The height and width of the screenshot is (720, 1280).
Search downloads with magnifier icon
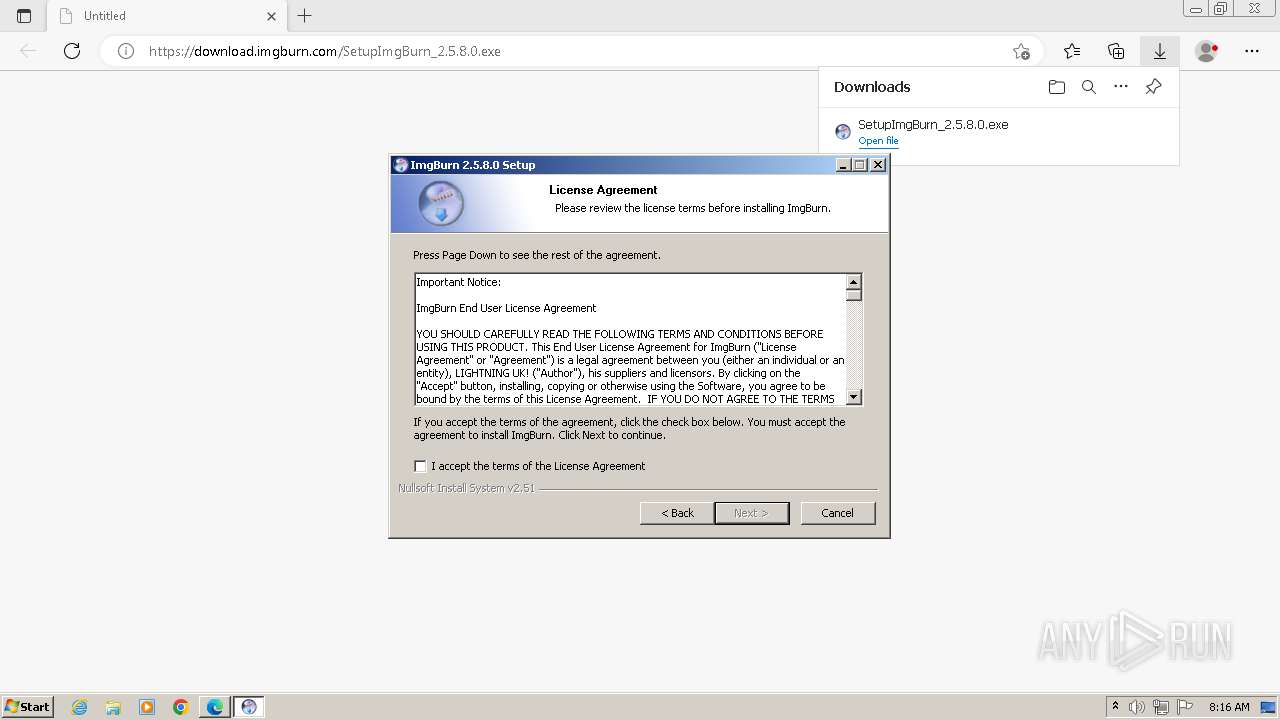pos(1089,87)
